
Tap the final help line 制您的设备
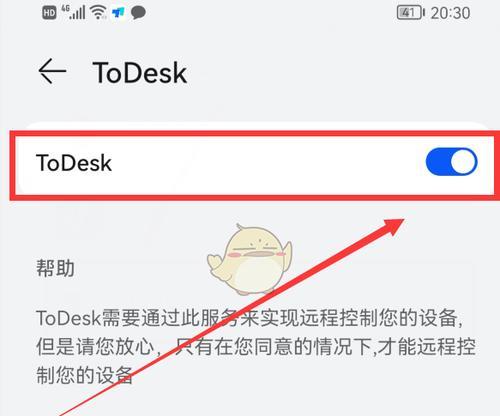(84, 375)
